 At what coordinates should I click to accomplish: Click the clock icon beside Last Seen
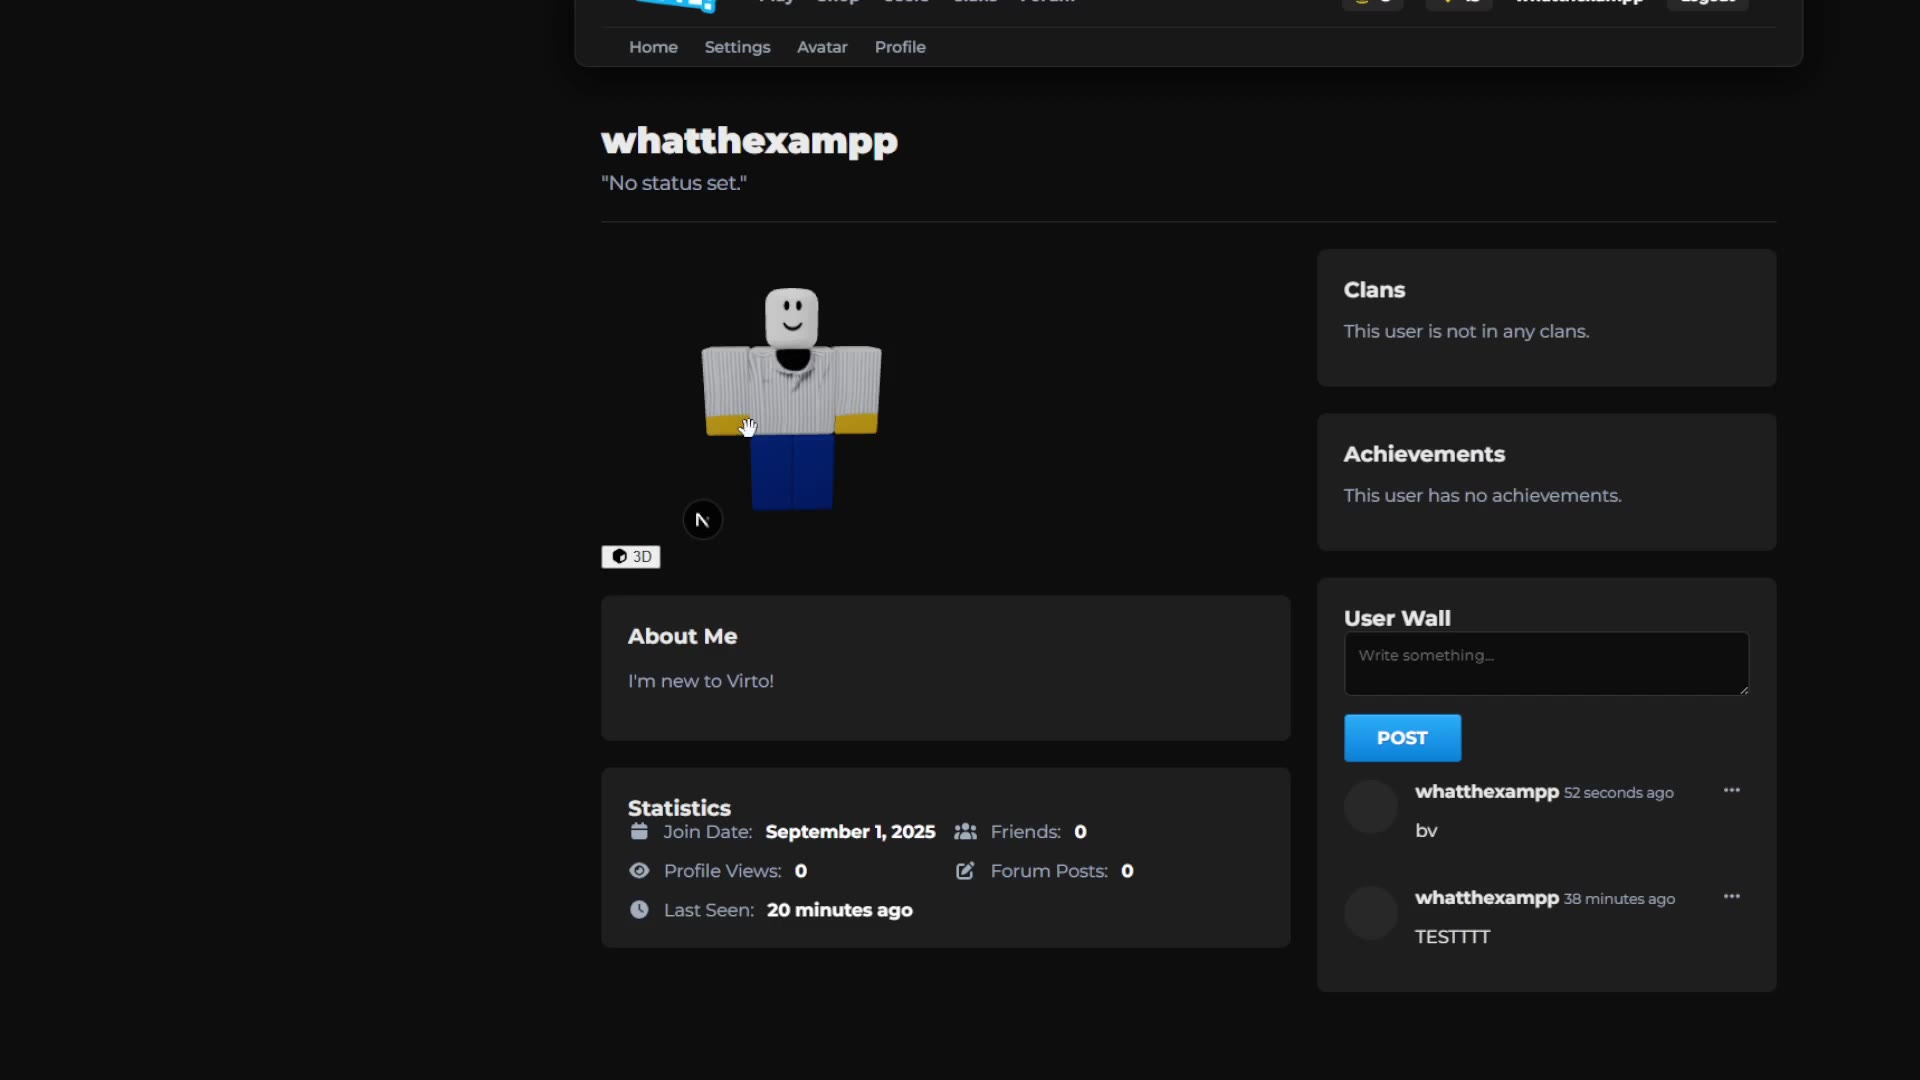639,910
